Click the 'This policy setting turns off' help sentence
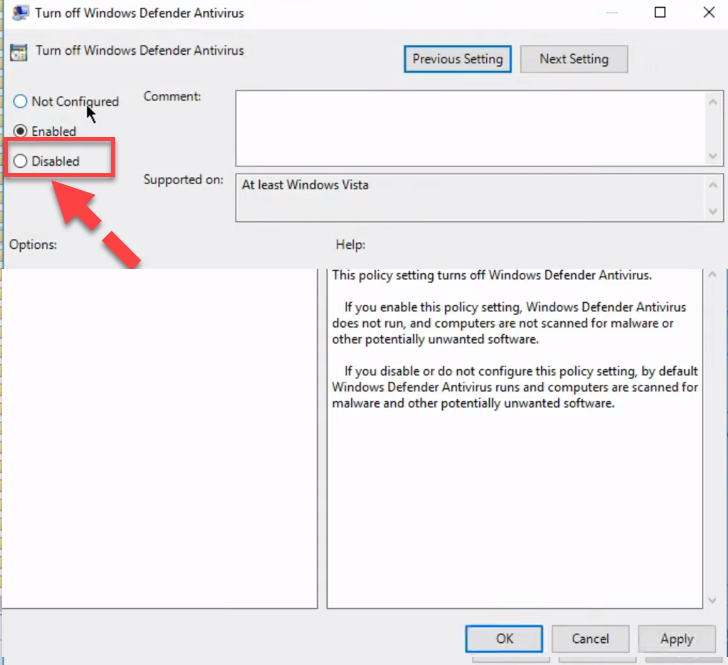 pyautogui.click(x=492, y=275)
